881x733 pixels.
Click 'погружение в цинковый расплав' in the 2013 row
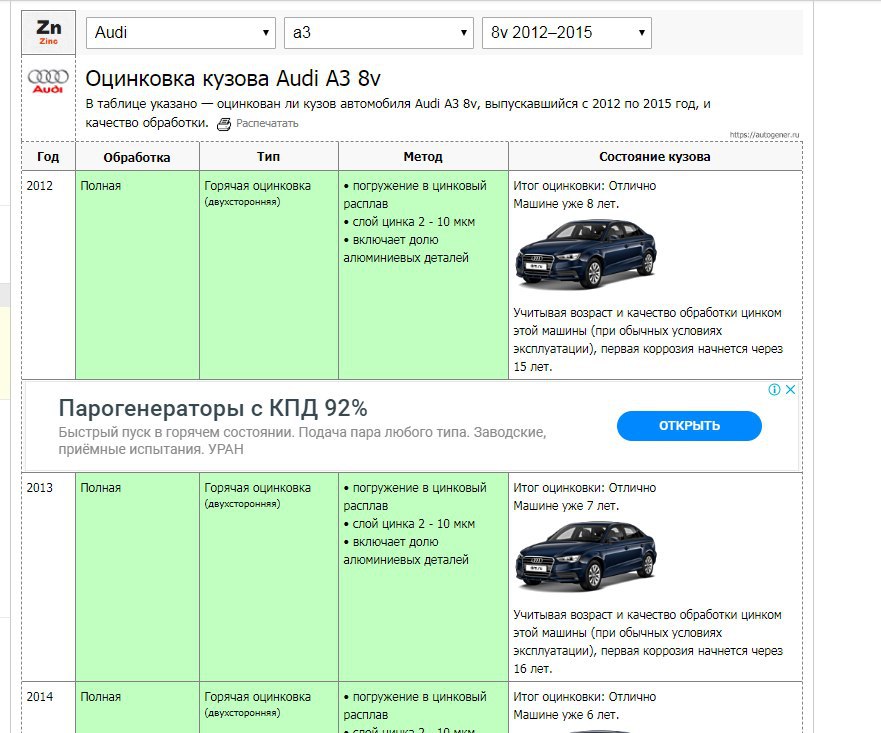[415, 497]
